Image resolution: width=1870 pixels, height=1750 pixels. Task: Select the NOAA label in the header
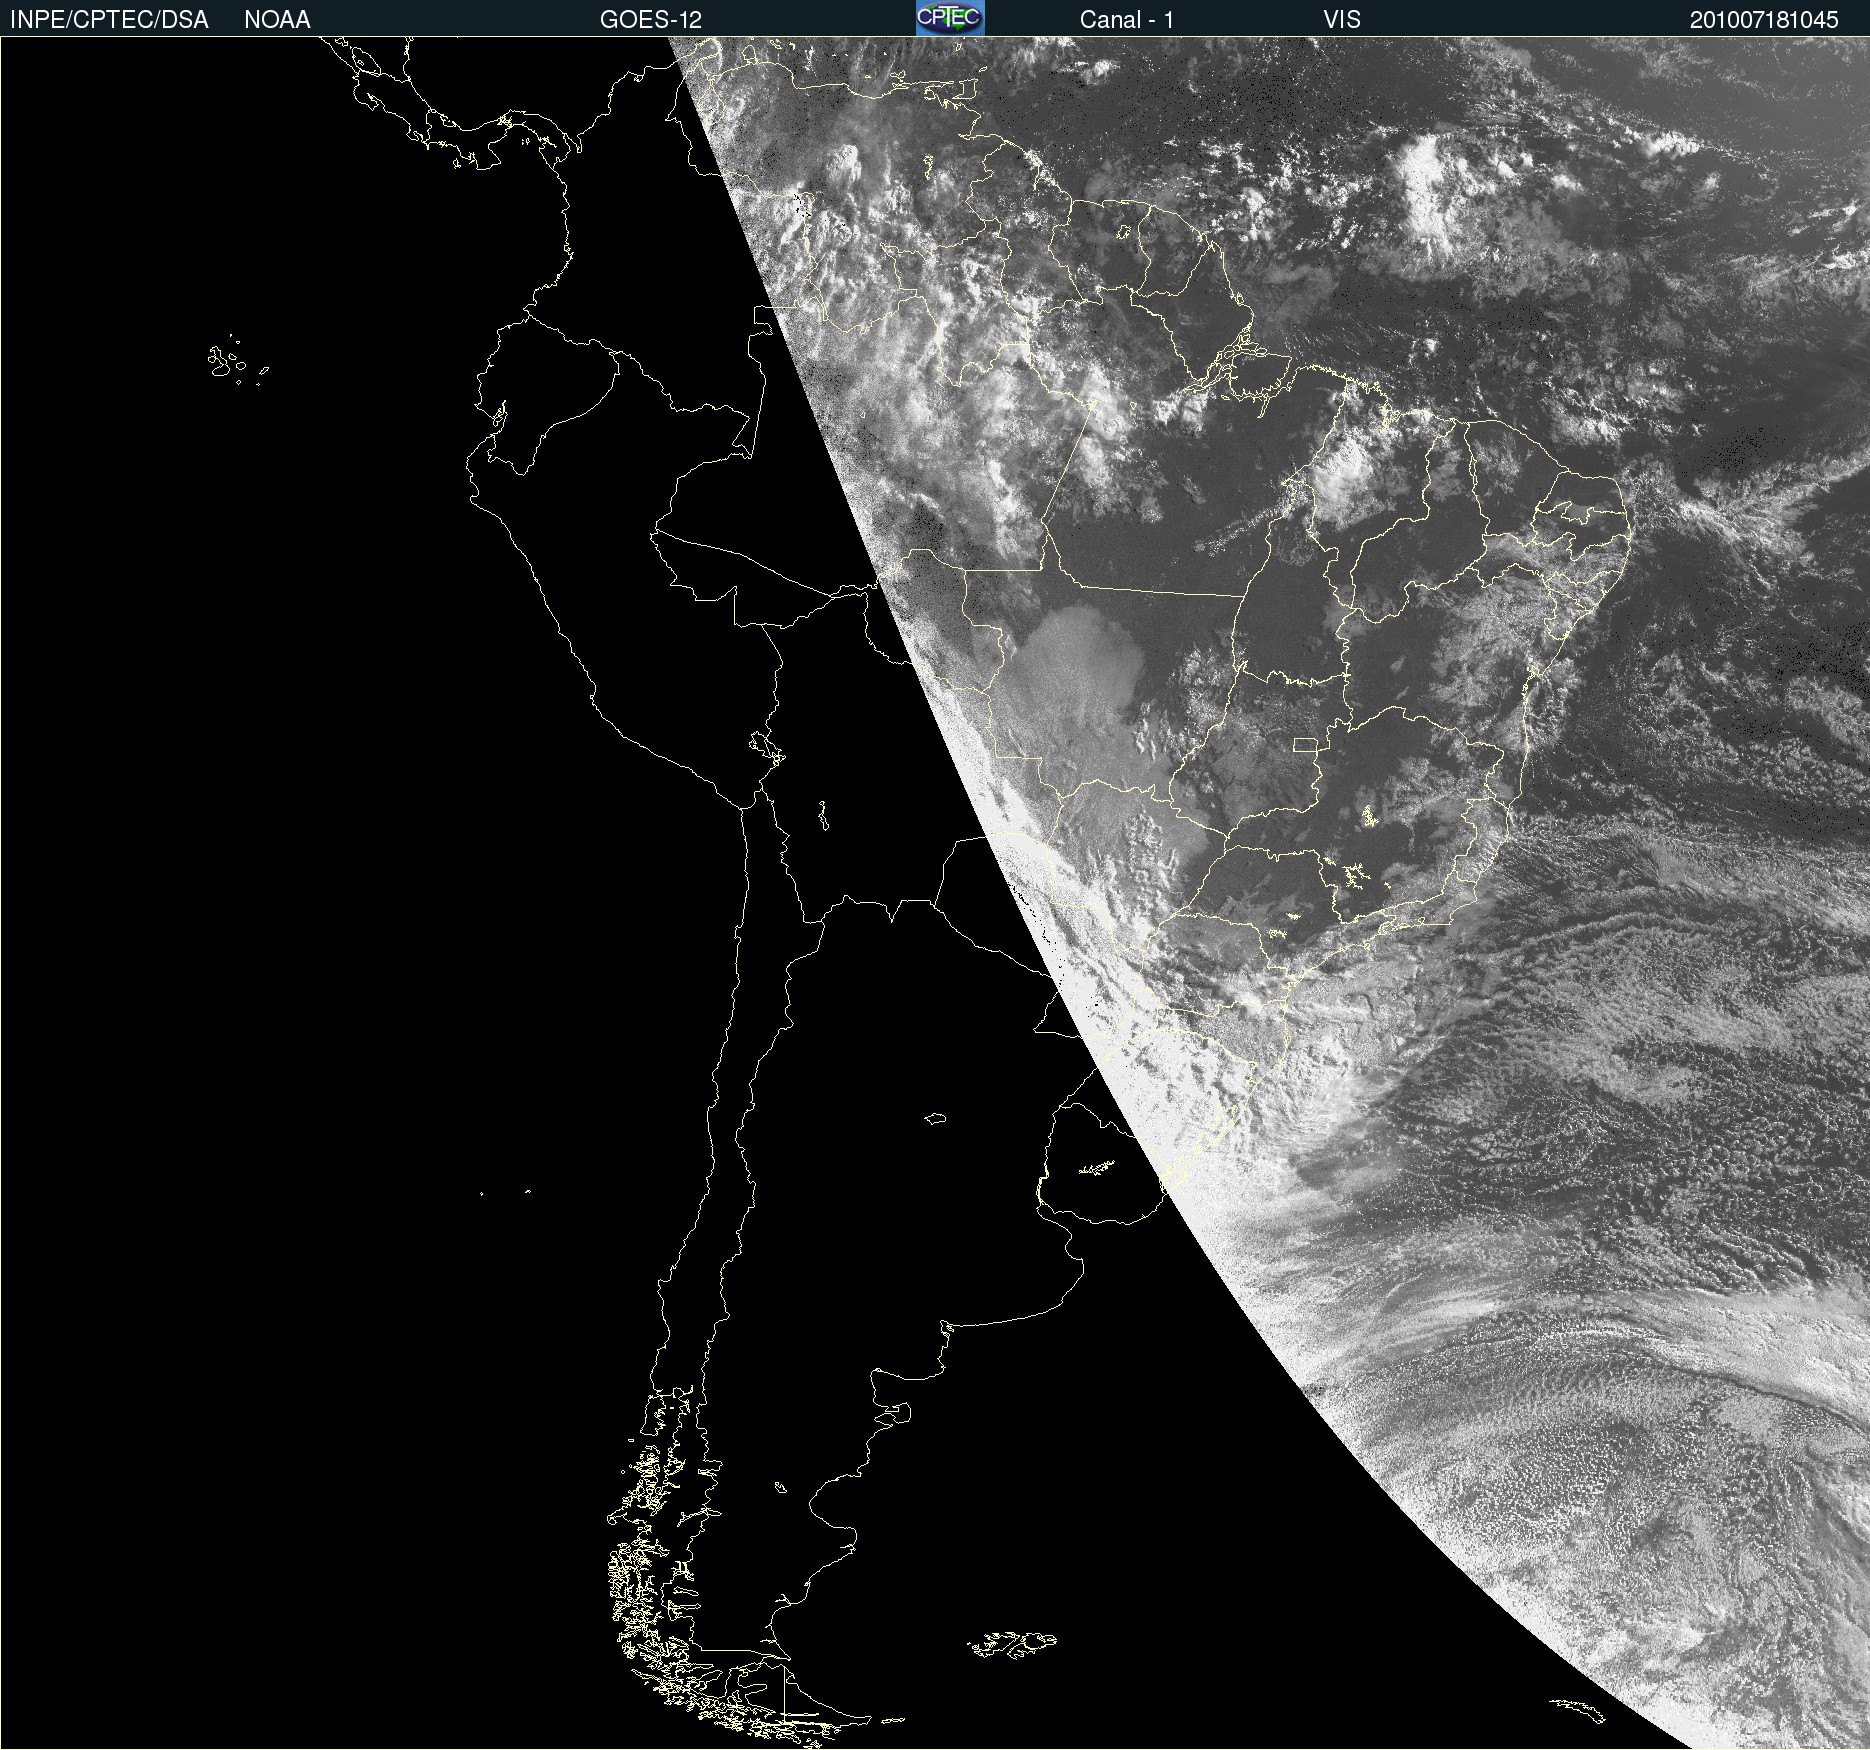pos(277,20)
